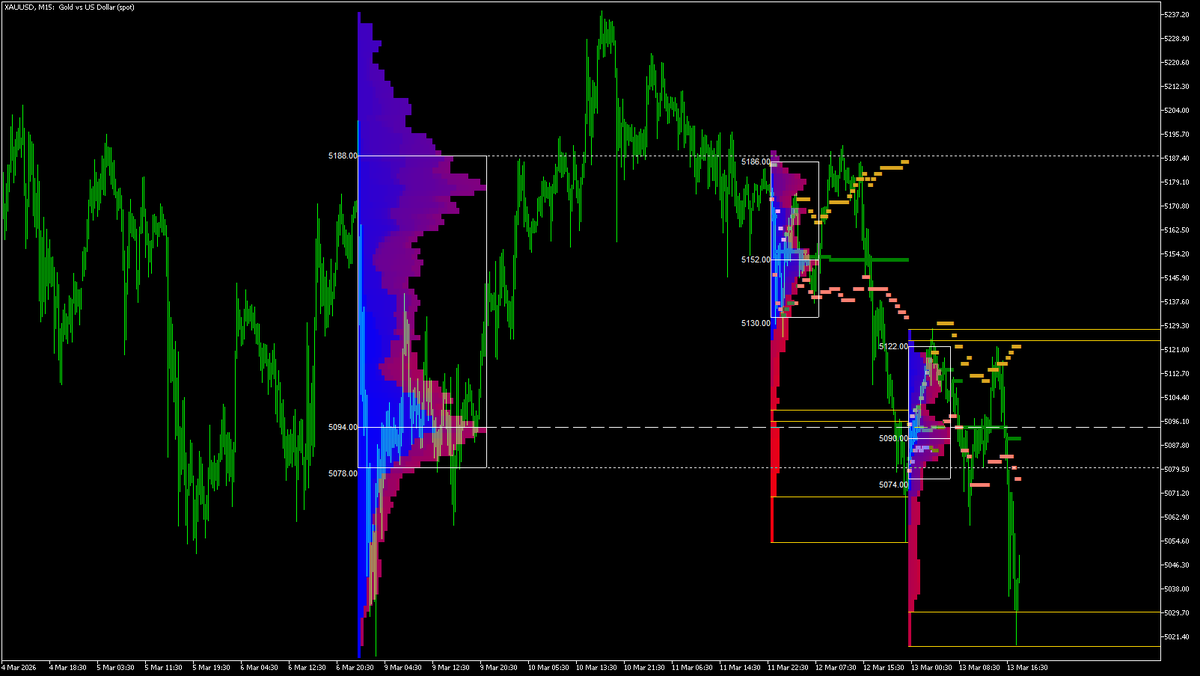Click the 13 Mar 00:30 time label

coord(933,666)
